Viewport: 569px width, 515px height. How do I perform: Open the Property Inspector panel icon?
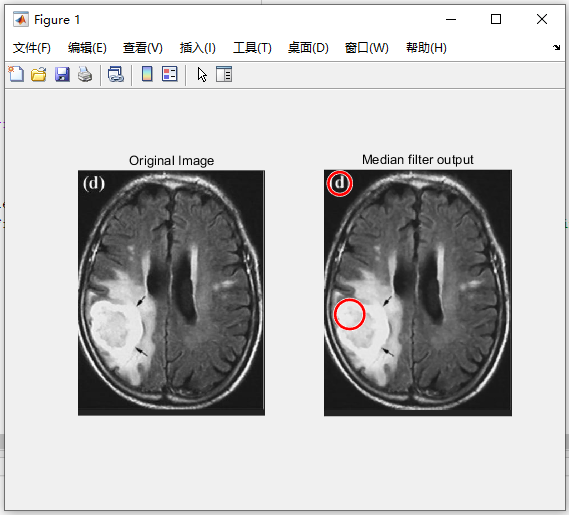tap(224, 74)
